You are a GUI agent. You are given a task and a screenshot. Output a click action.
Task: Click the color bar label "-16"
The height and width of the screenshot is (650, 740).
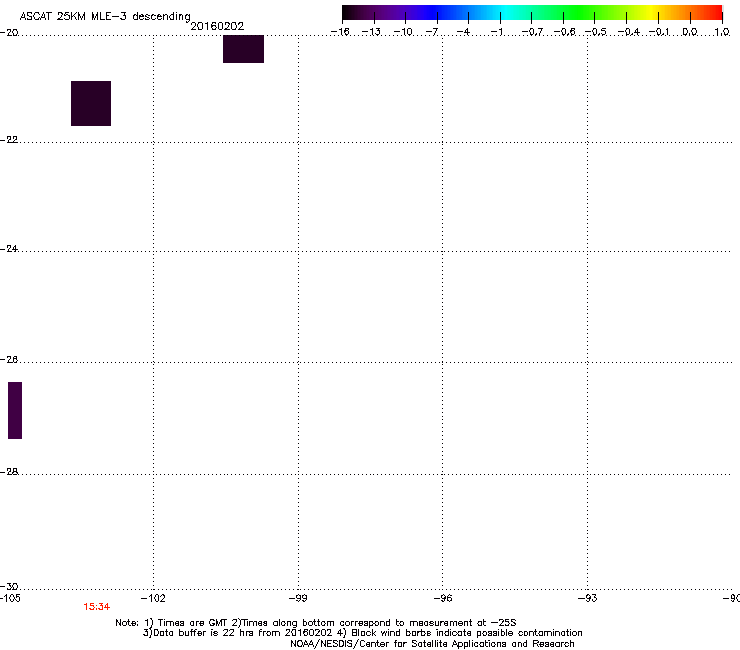pyautogui.click(x=340, y=32)
